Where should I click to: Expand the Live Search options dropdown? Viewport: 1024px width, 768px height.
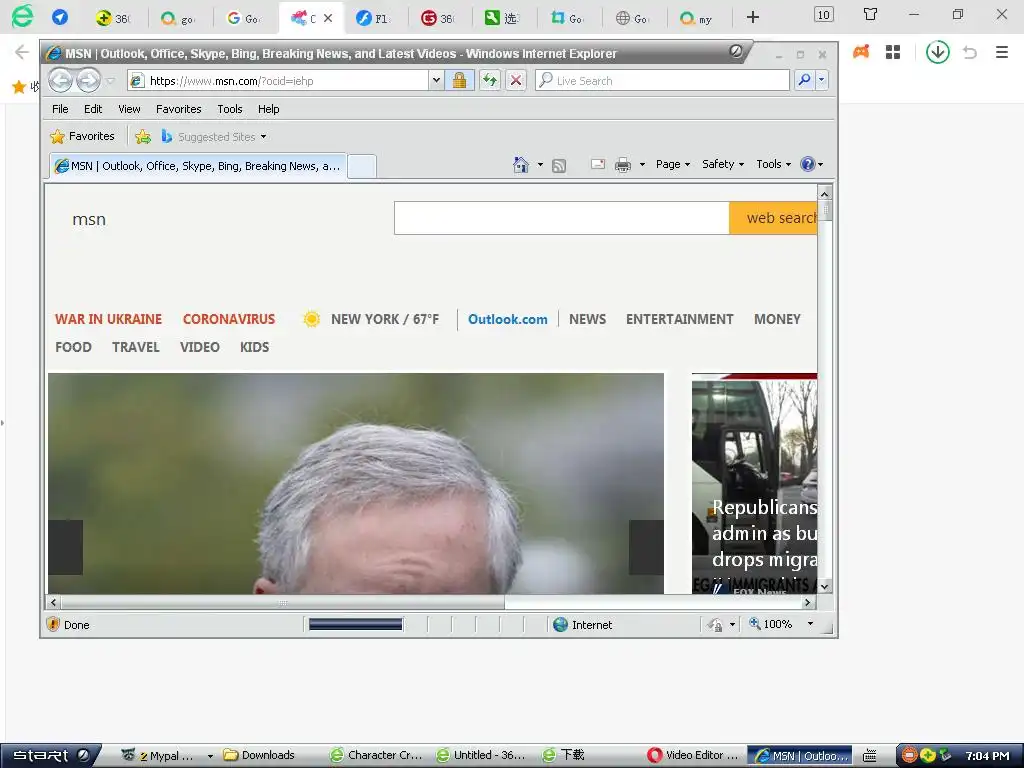822,80
